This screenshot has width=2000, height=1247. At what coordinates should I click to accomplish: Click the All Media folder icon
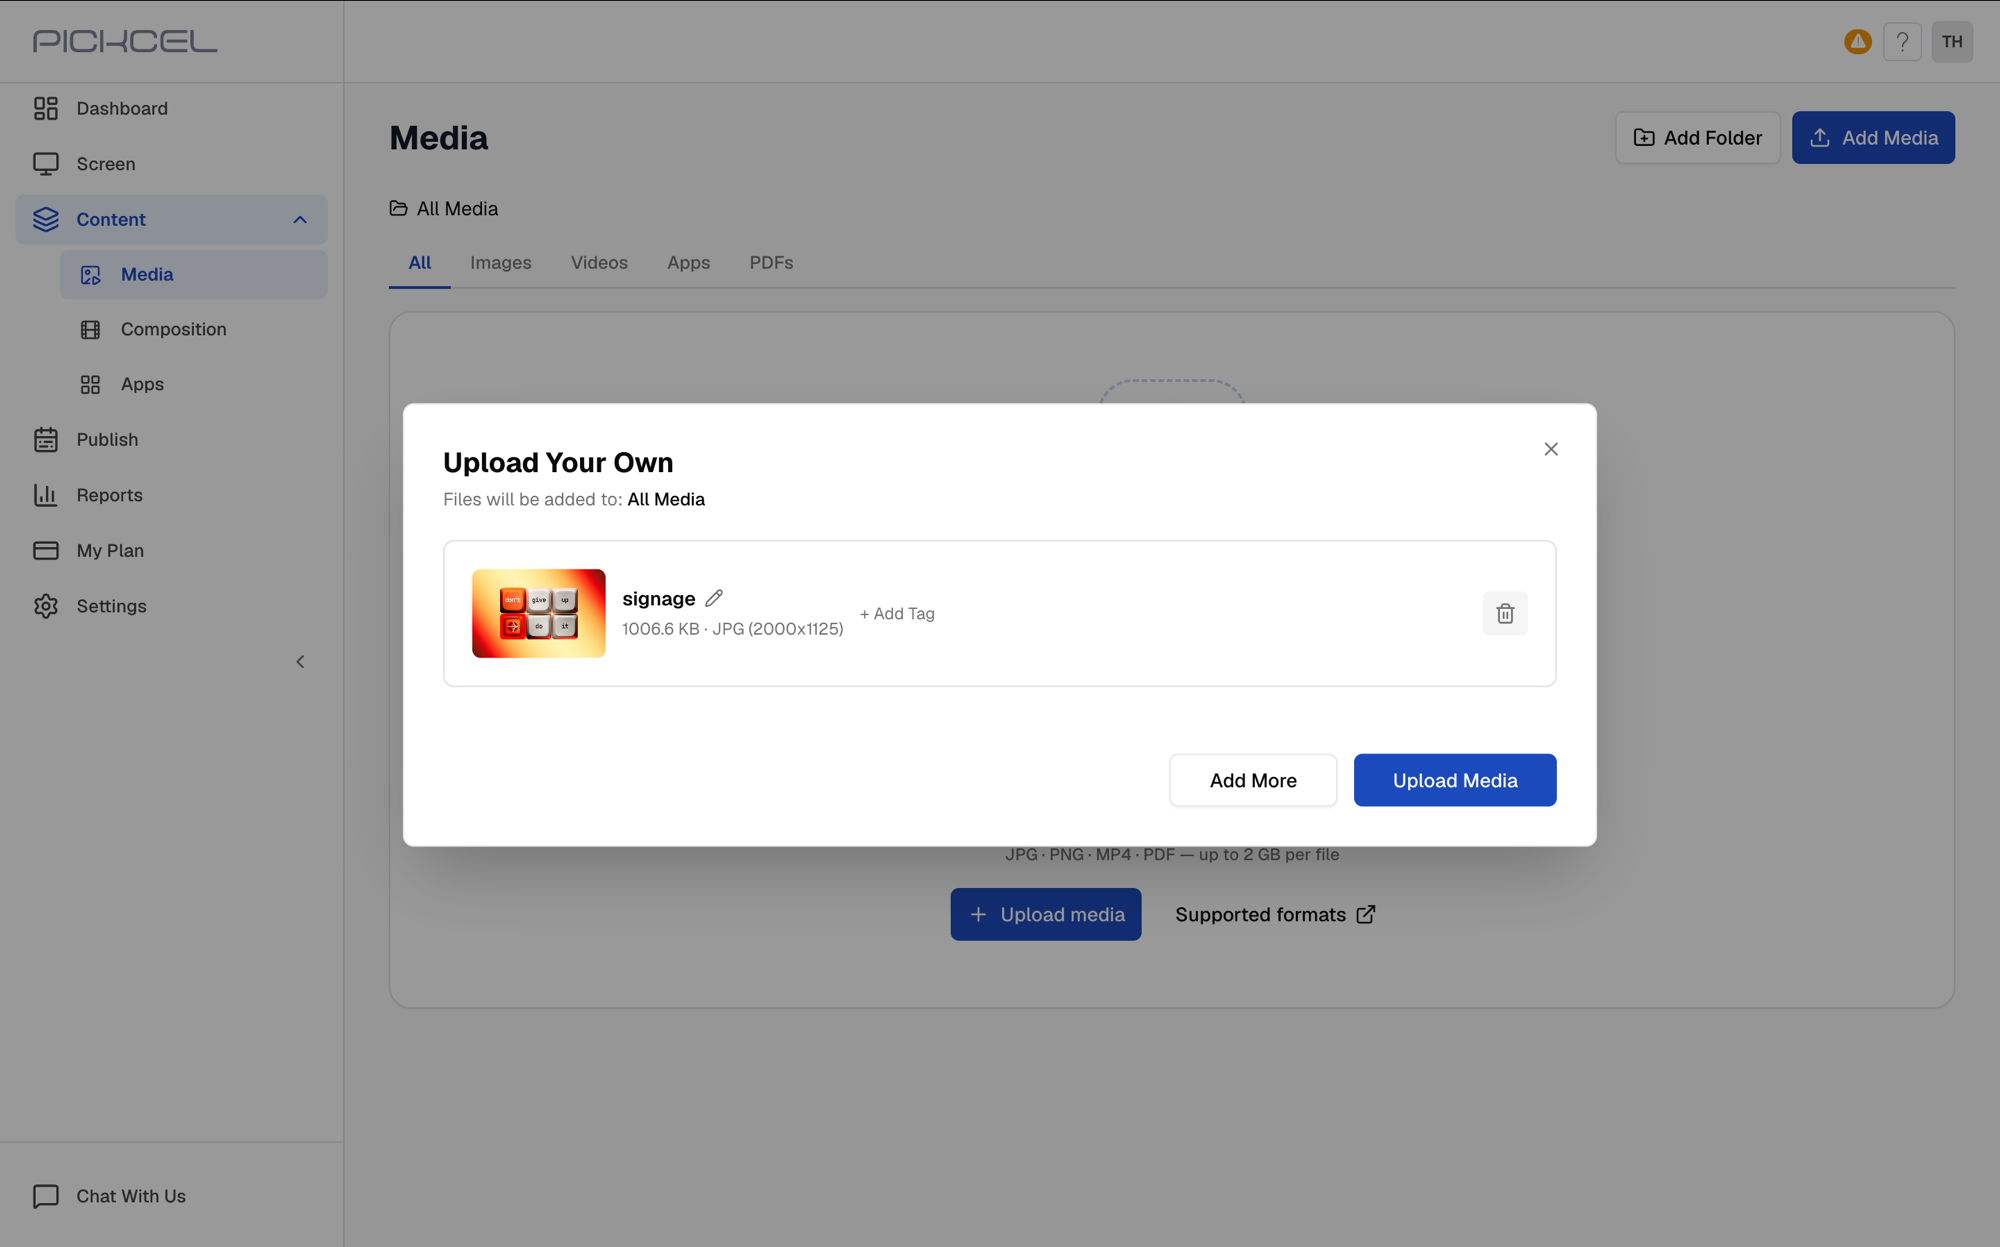coord(398,208)
